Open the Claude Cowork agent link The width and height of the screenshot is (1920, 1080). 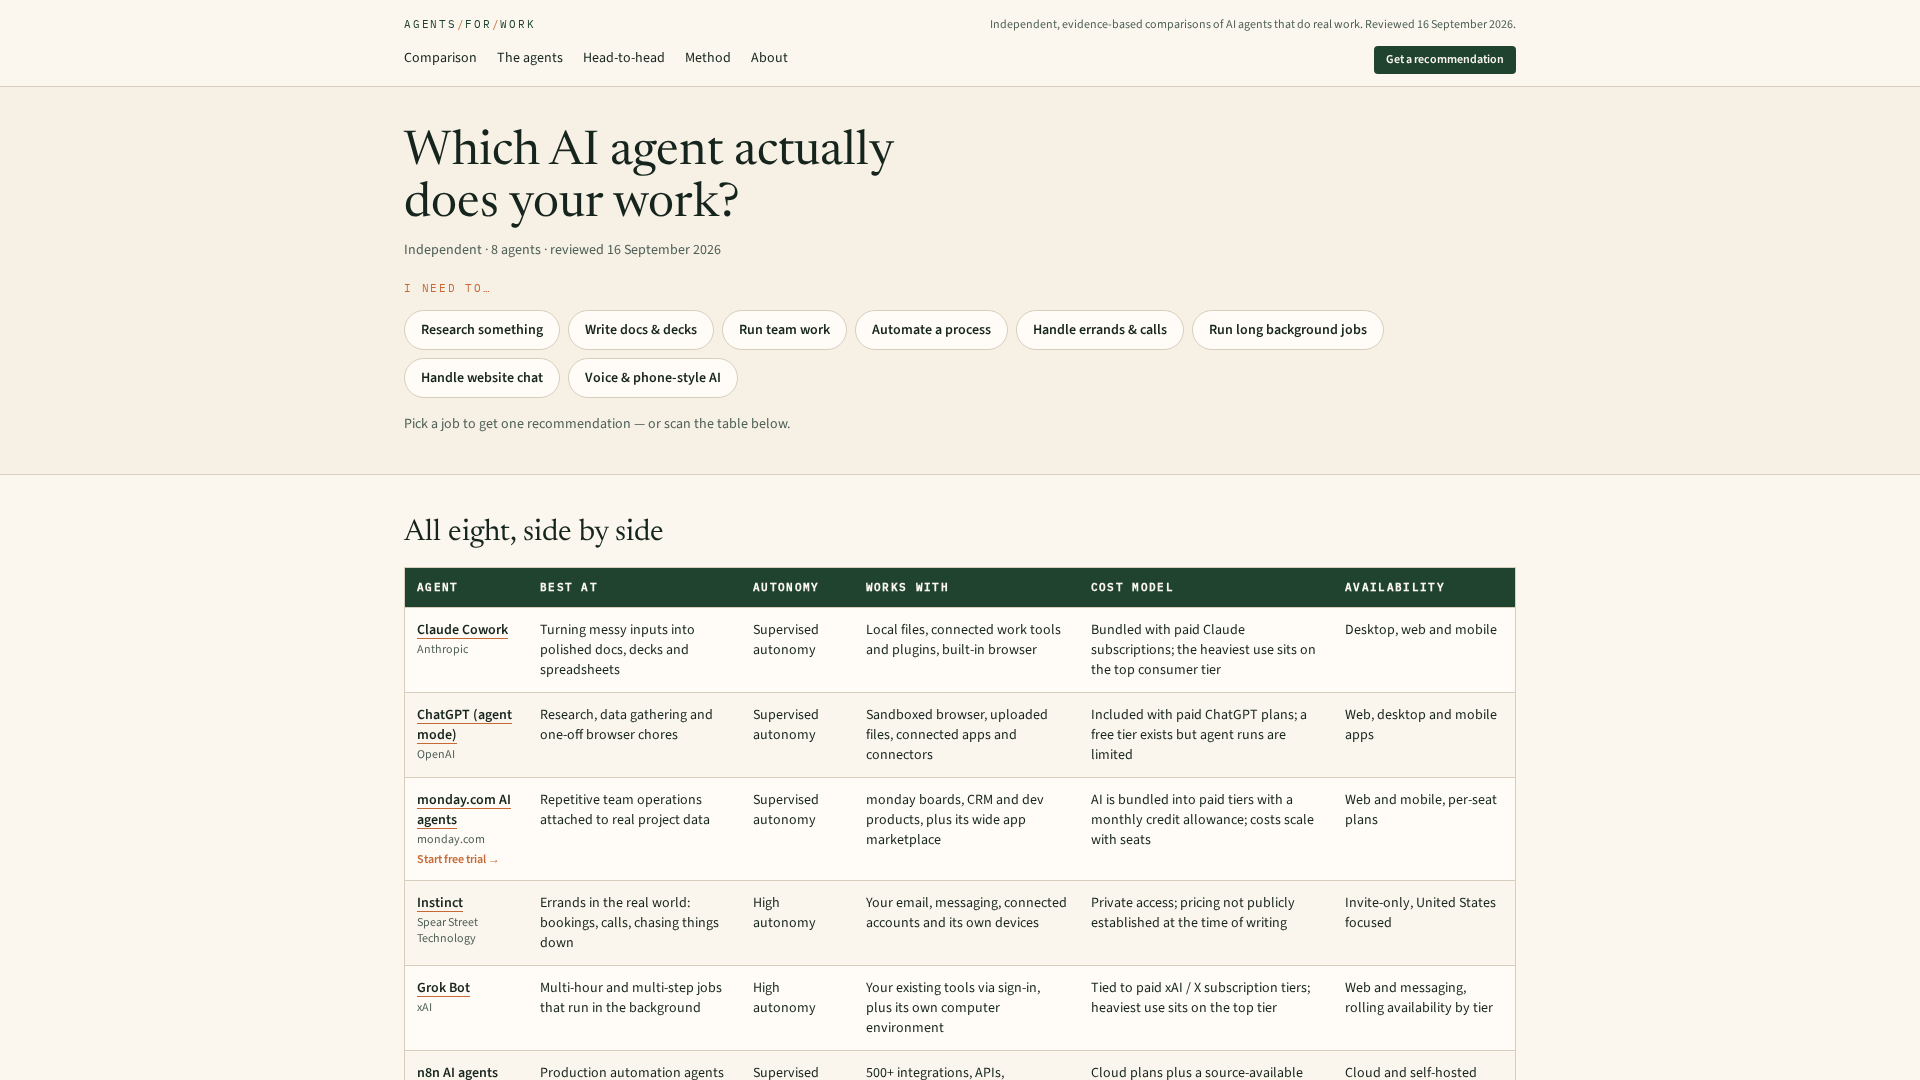point(462,630)
